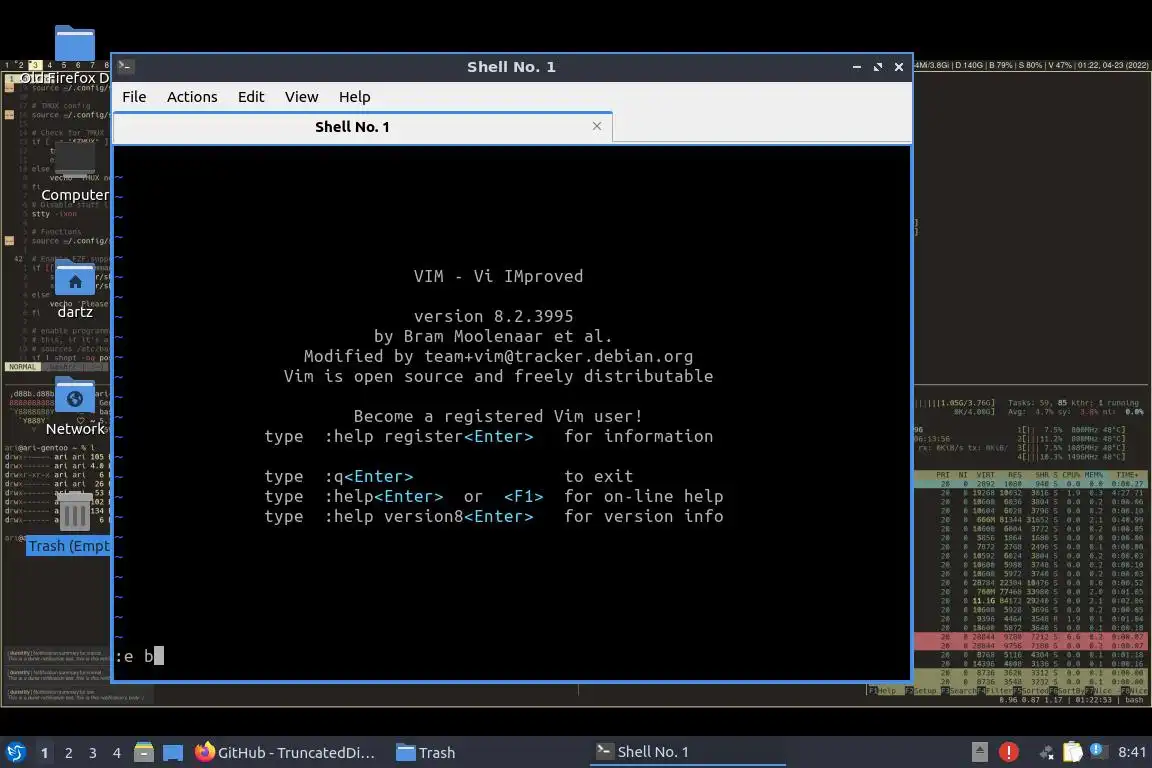The width and height of the screenshot is (1152, 768).
Task: Open the Lubuntu start menu icon
Action: point(16,752)
